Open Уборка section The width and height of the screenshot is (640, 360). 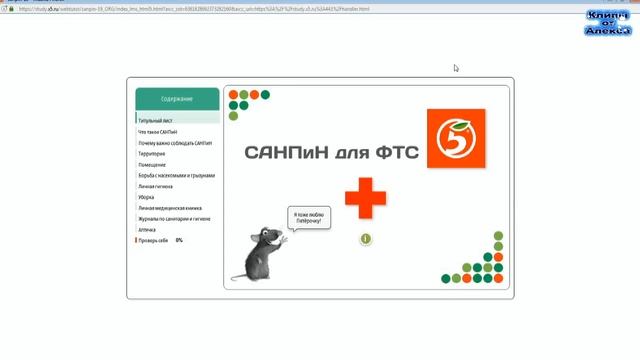(x=146, y=197)
